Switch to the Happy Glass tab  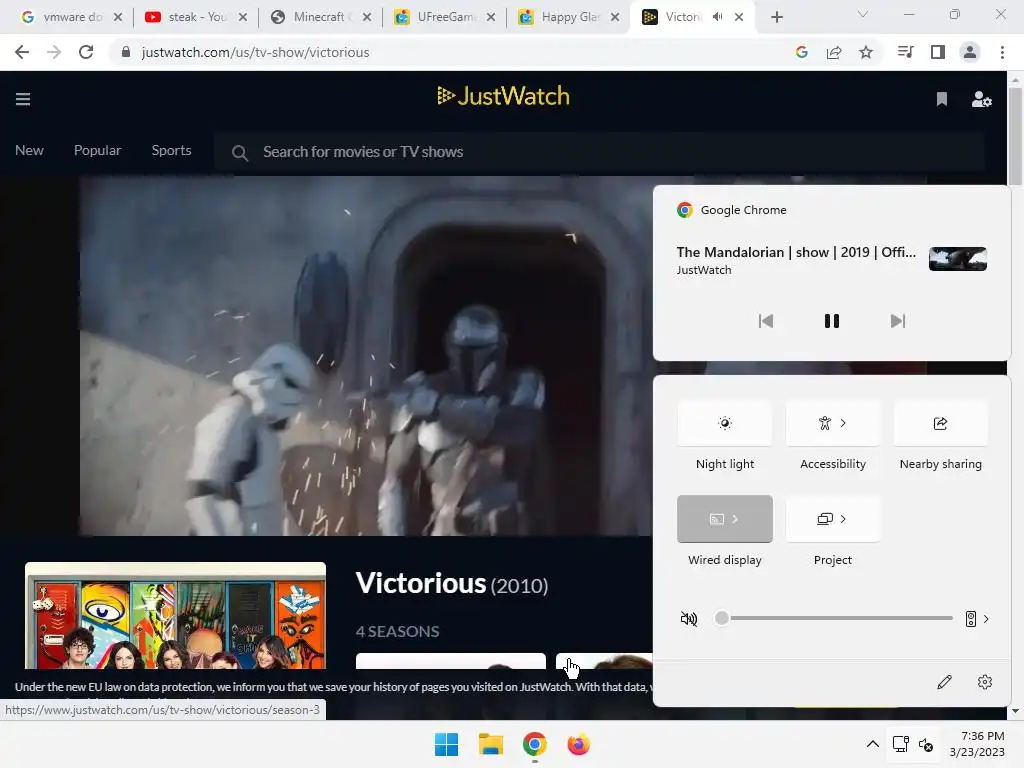point(568,17)
